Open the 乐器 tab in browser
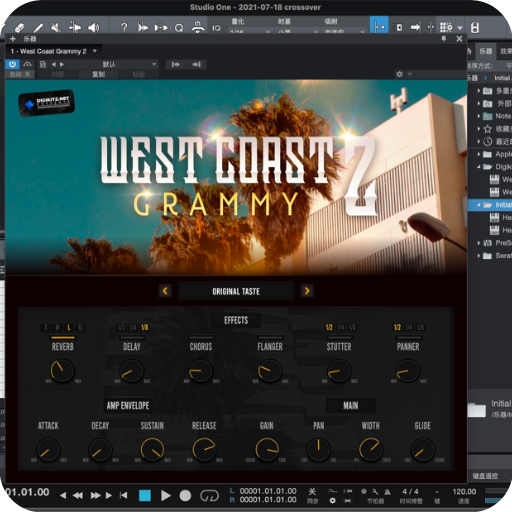 click(x=486, y=51)
